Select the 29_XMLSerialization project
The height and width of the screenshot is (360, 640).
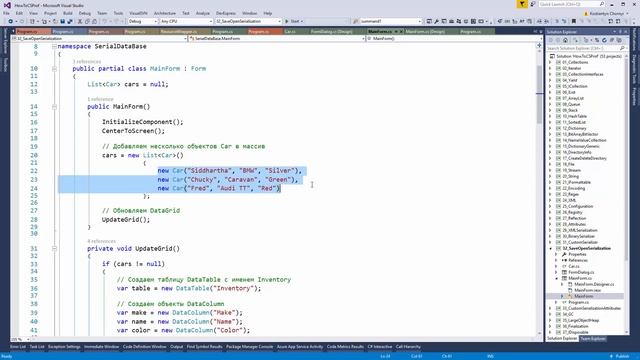pos(580,230)
